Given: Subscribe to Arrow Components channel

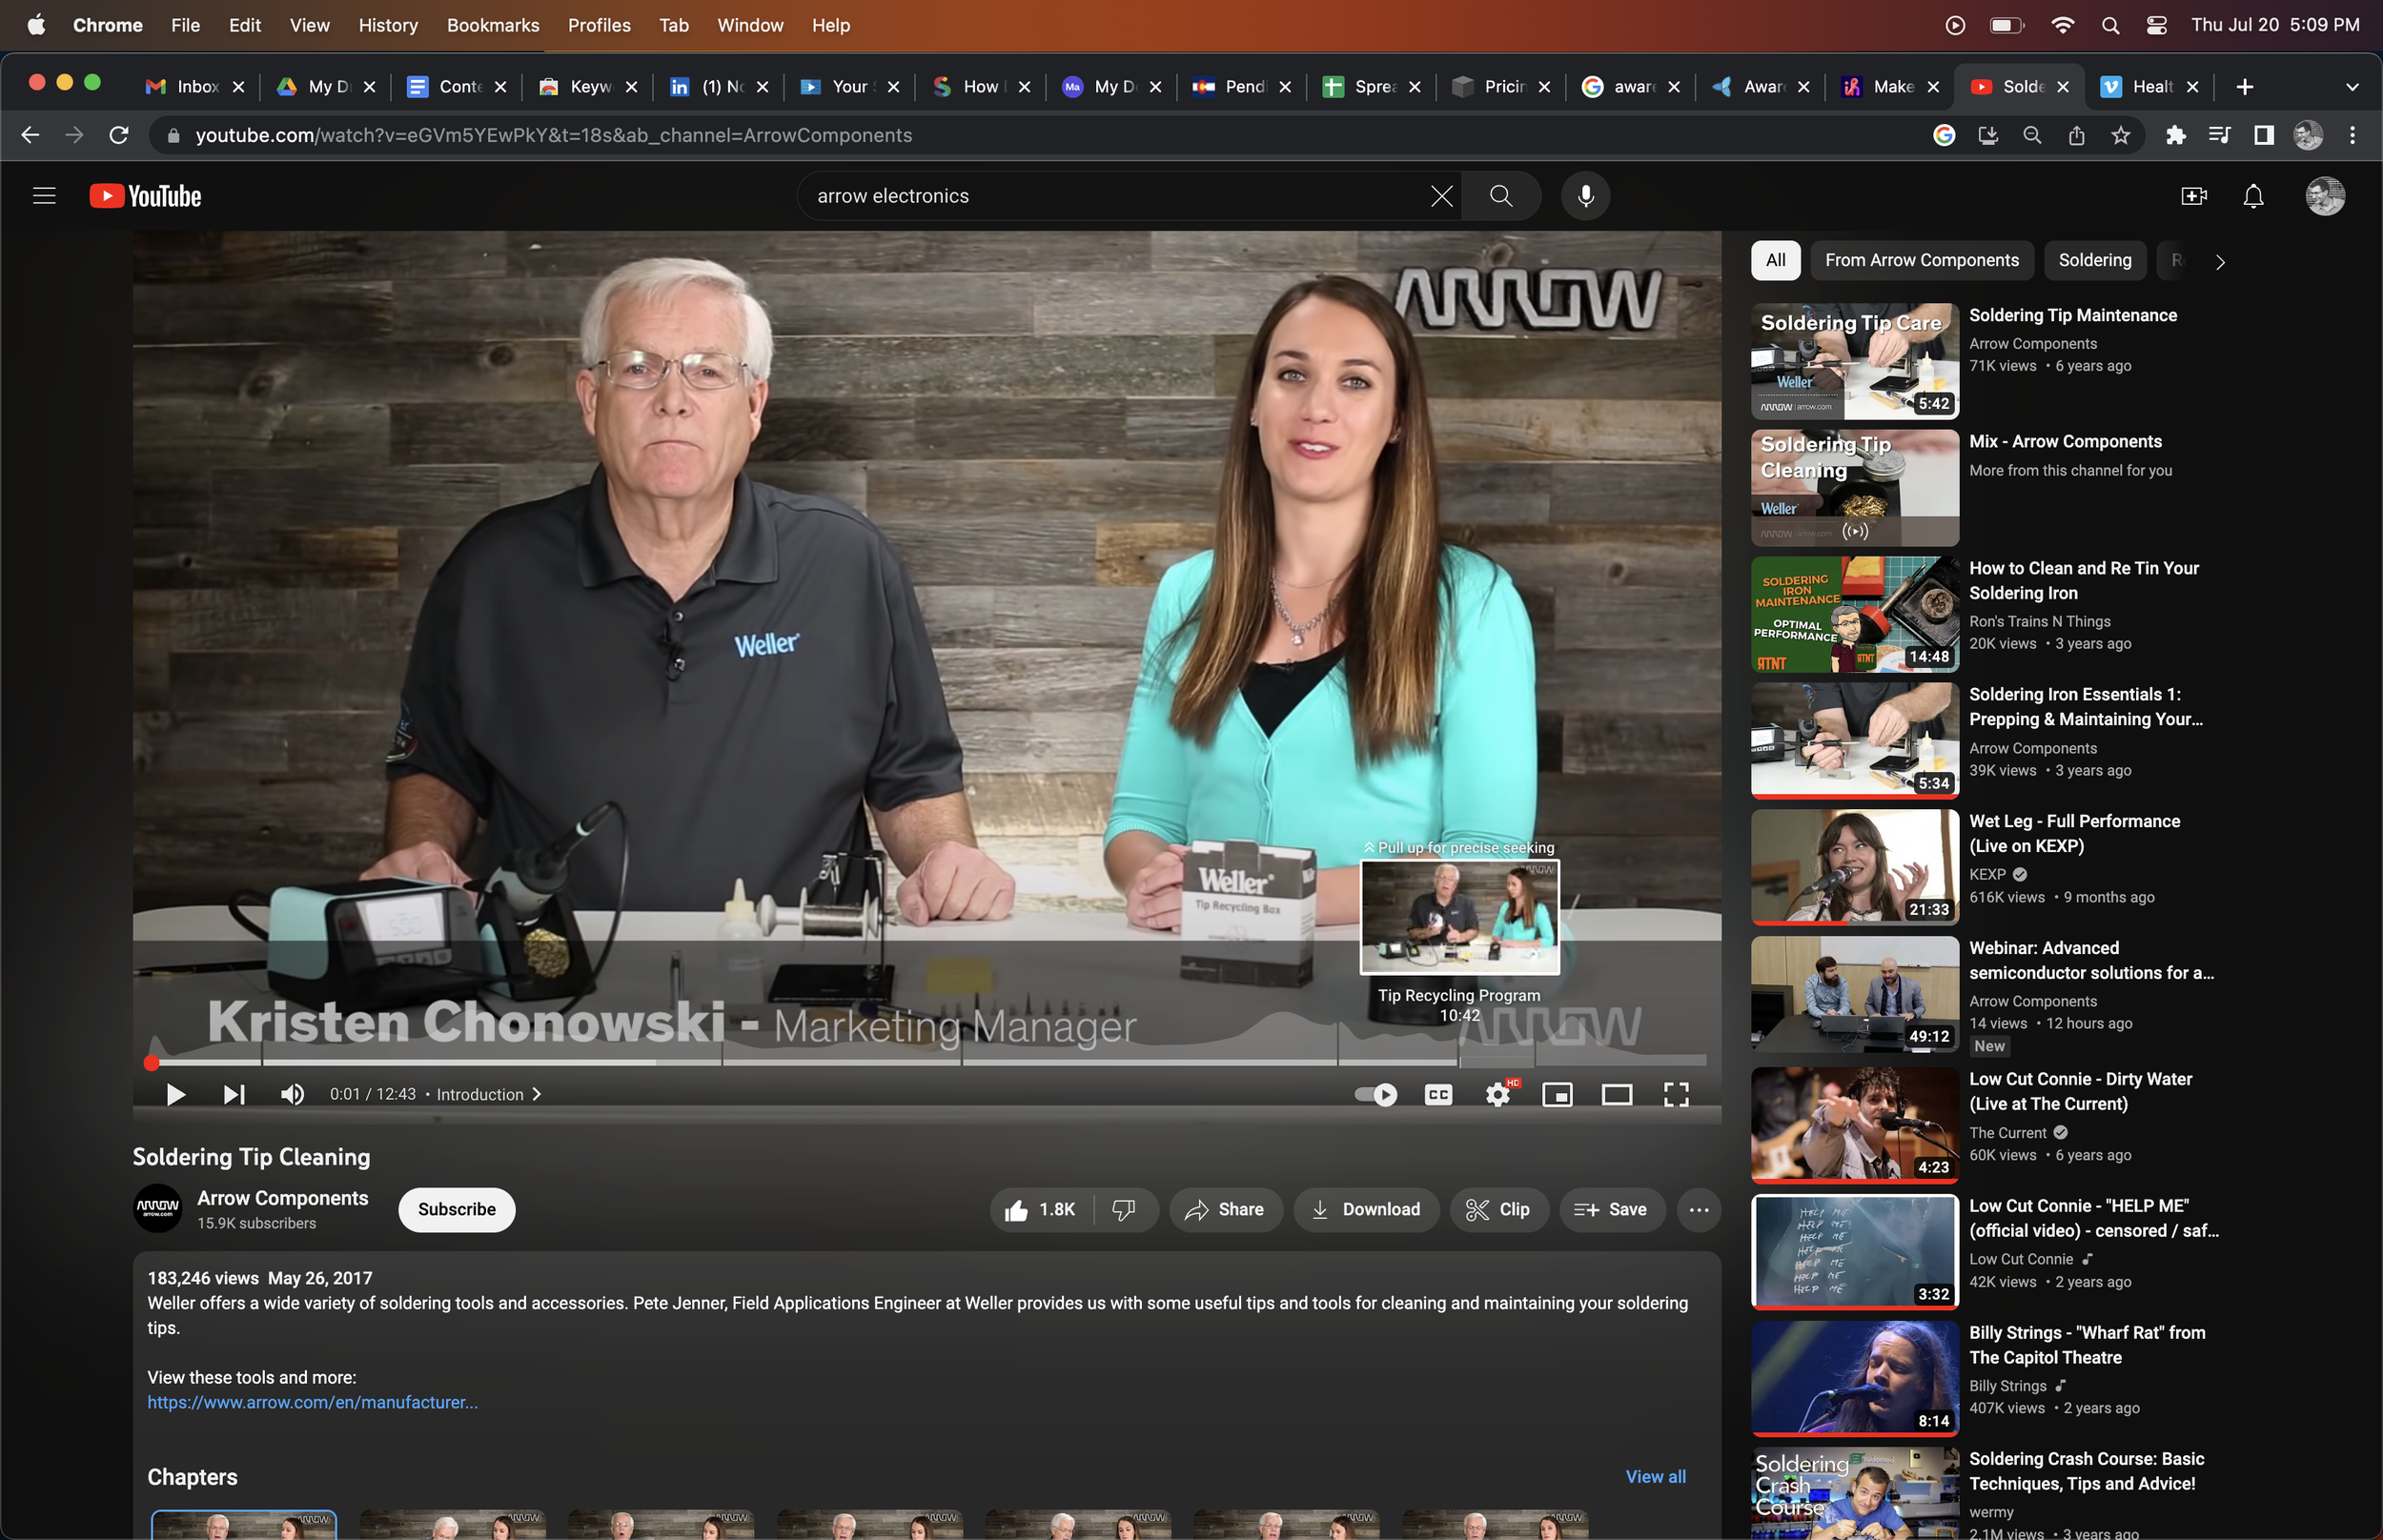Looking at the screenshot, I should pyautogui.click(x=456, y=1210).
